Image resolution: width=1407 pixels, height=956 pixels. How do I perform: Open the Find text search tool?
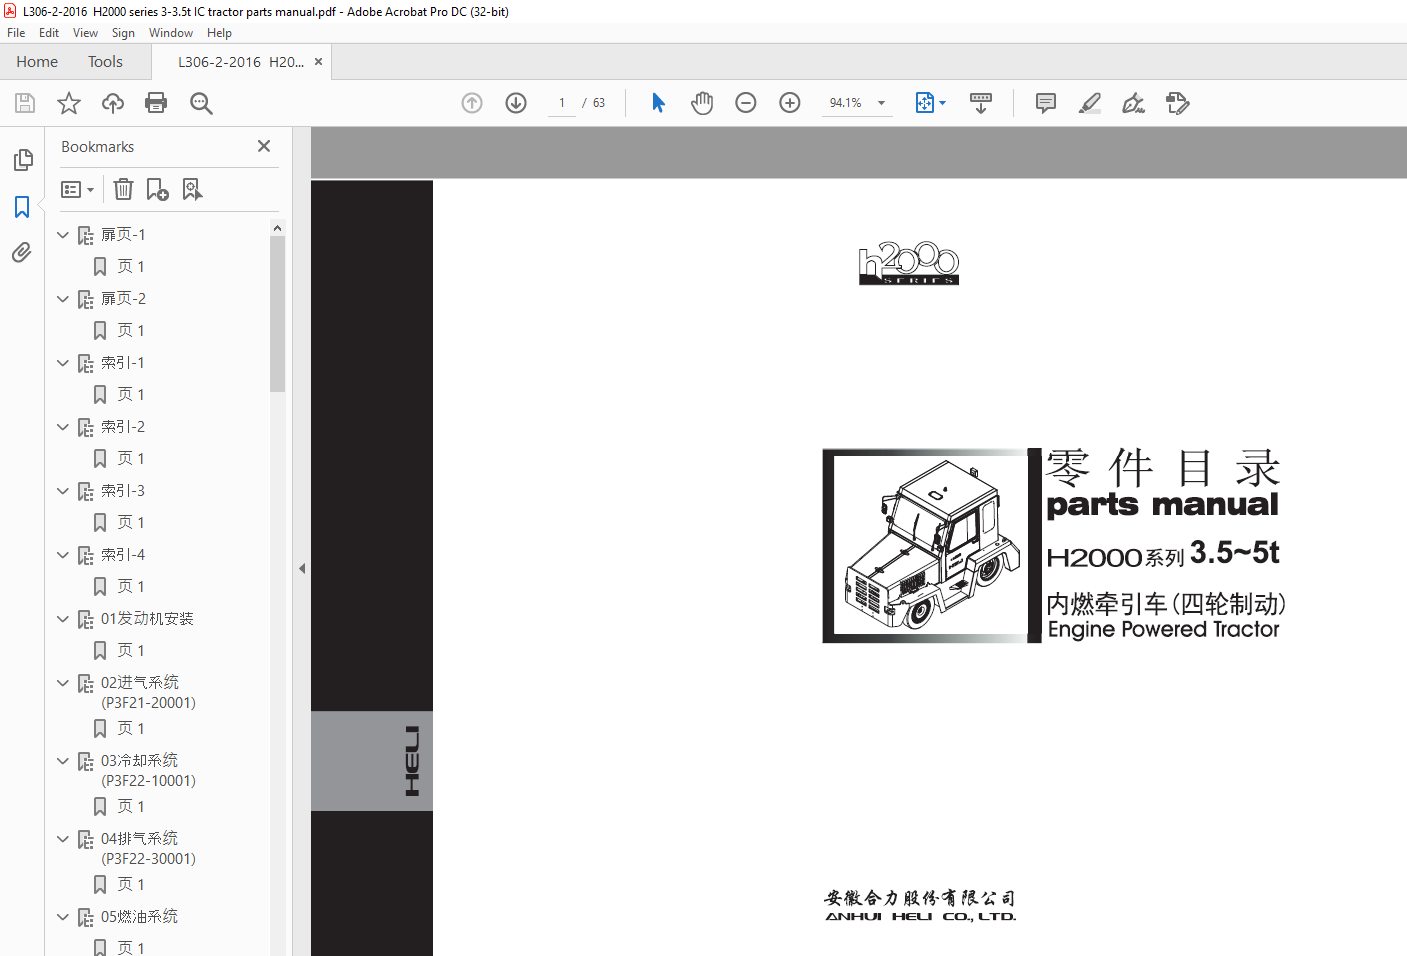201,103
